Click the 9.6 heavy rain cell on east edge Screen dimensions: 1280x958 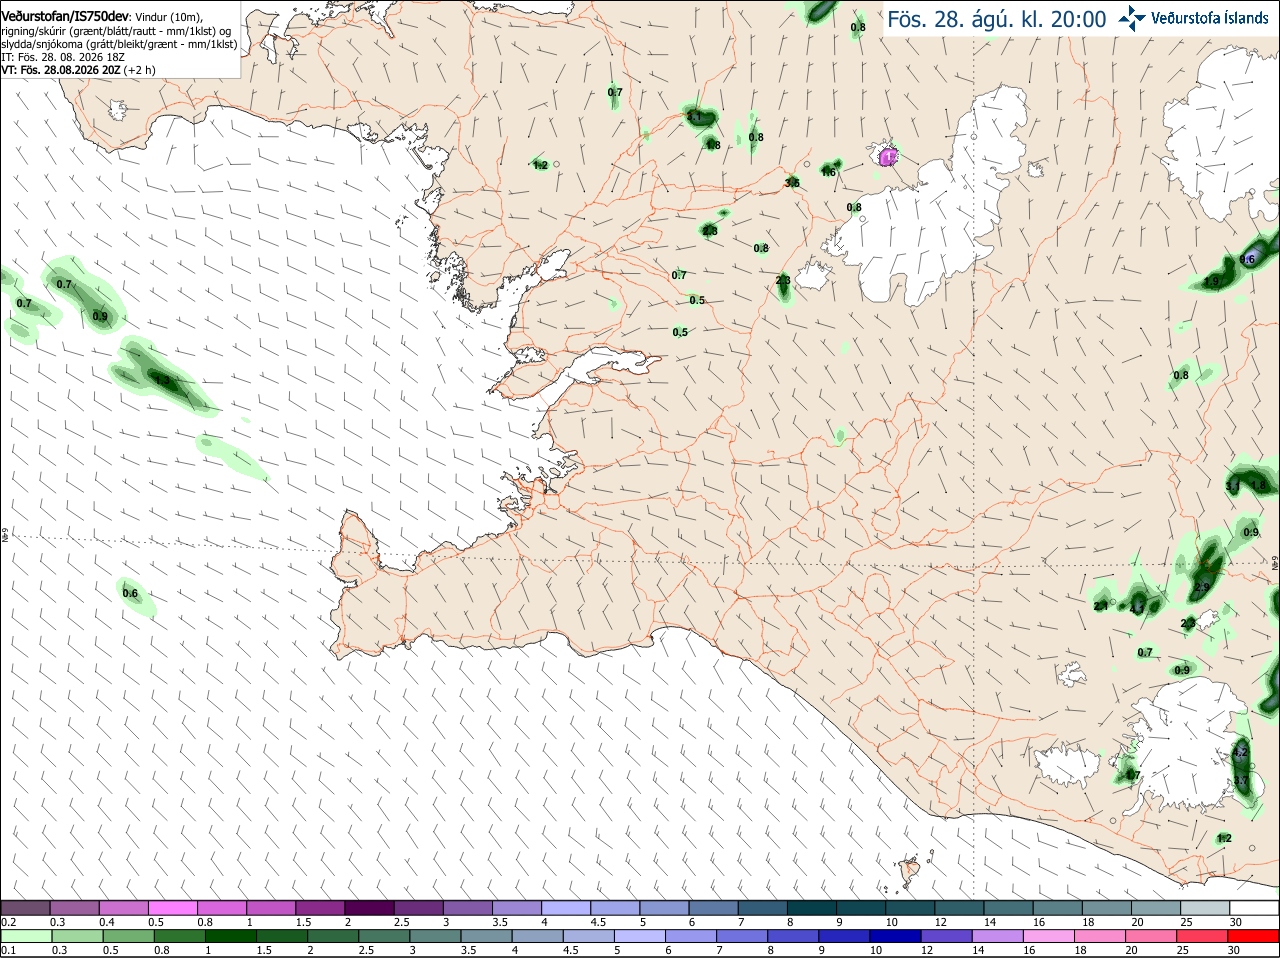tap(1247, 258)
